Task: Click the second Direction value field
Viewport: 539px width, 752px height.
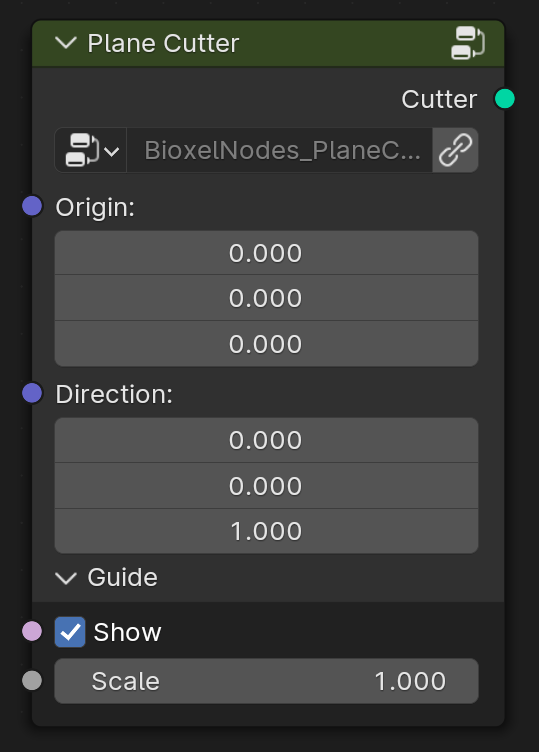Action: tap(266, 486)
